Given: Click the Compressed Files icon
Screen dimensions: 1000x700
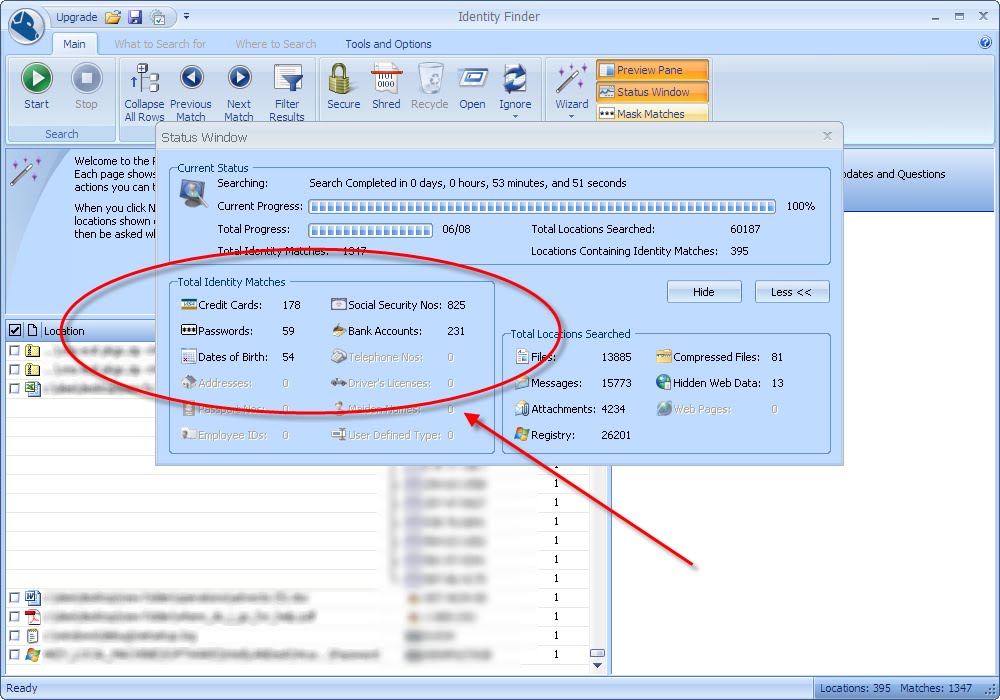Looking at the screenshot, I should 663,356.
